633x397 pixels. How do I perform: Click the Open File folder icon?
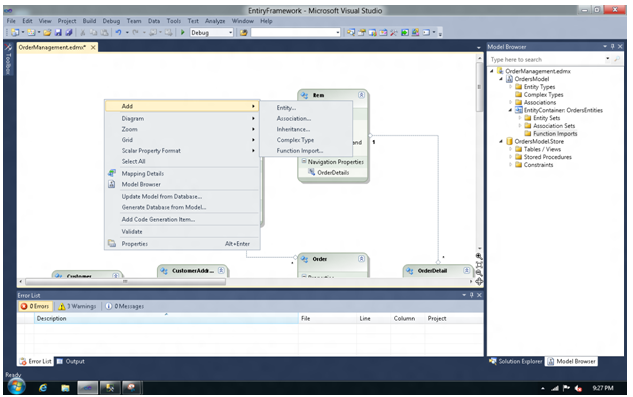pos(47,32)
